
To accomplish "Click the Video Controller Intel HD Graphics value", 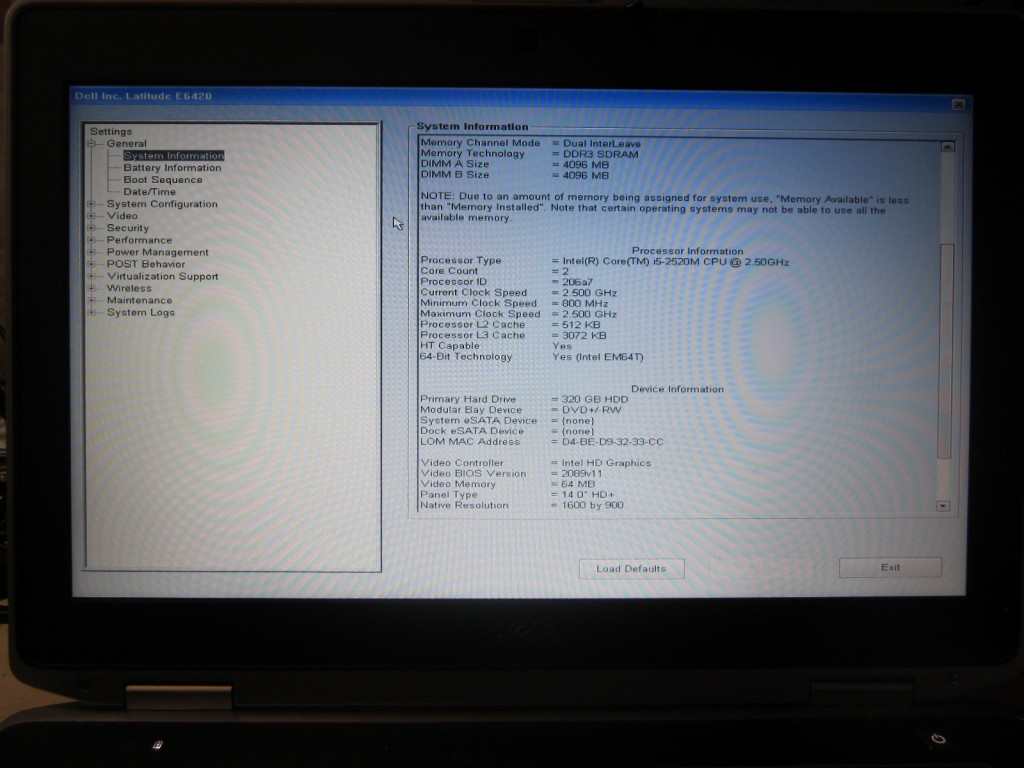I will tap(606, 463).
